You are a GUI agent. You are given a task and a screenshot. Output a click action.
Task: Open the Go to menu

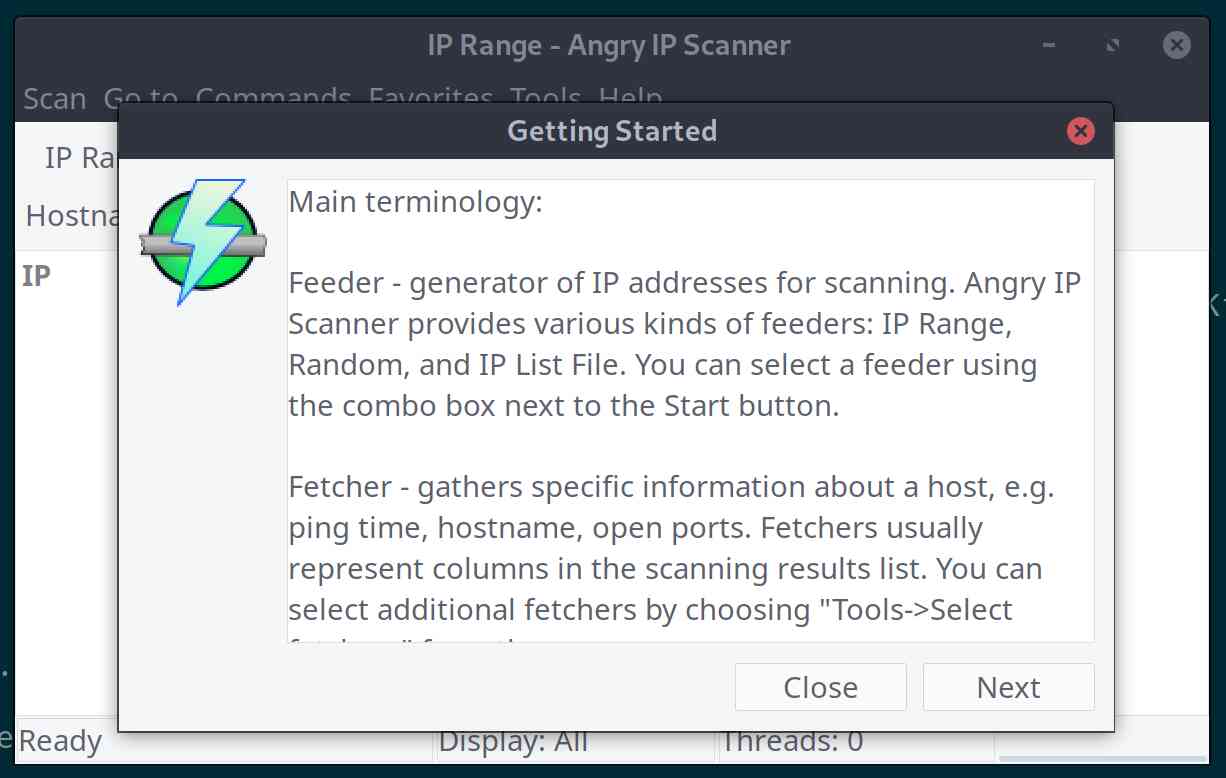141,98
